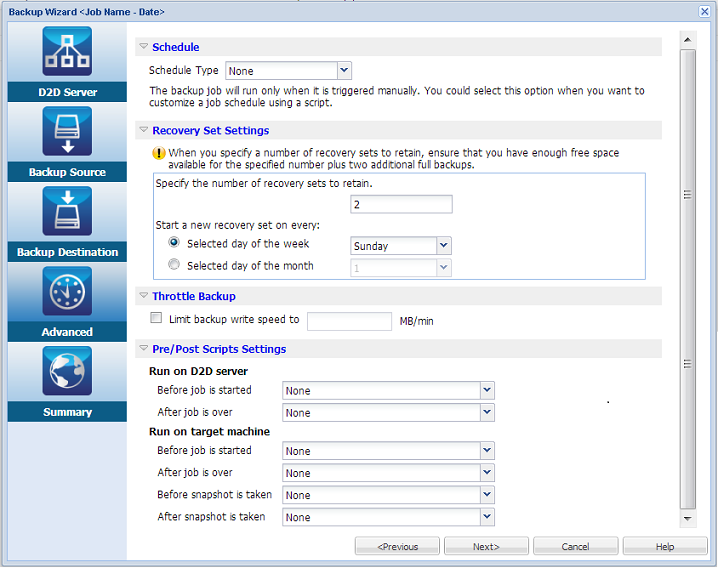The width and height of the screenshot is (718, 568).
Task: Open the day-of-month dropdown showing 1
Action: tap(444, 268)
